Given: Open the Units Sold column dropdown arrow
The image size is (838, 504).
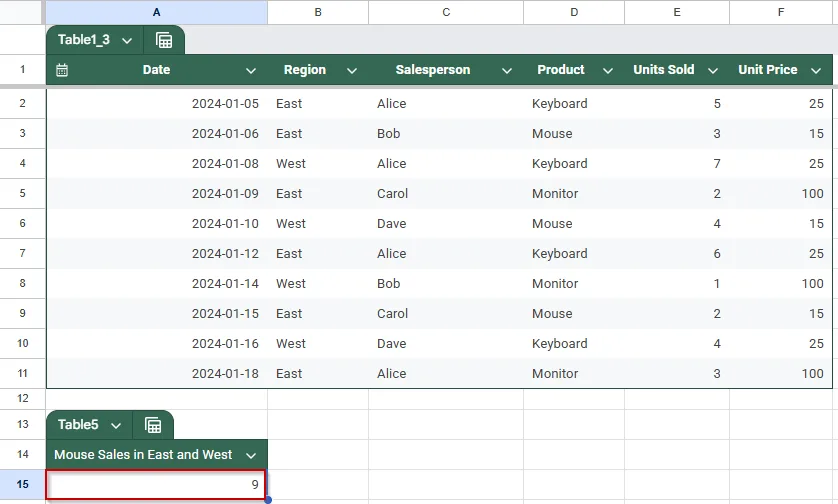Looking at the screenshot, I should tap(712, 71).
